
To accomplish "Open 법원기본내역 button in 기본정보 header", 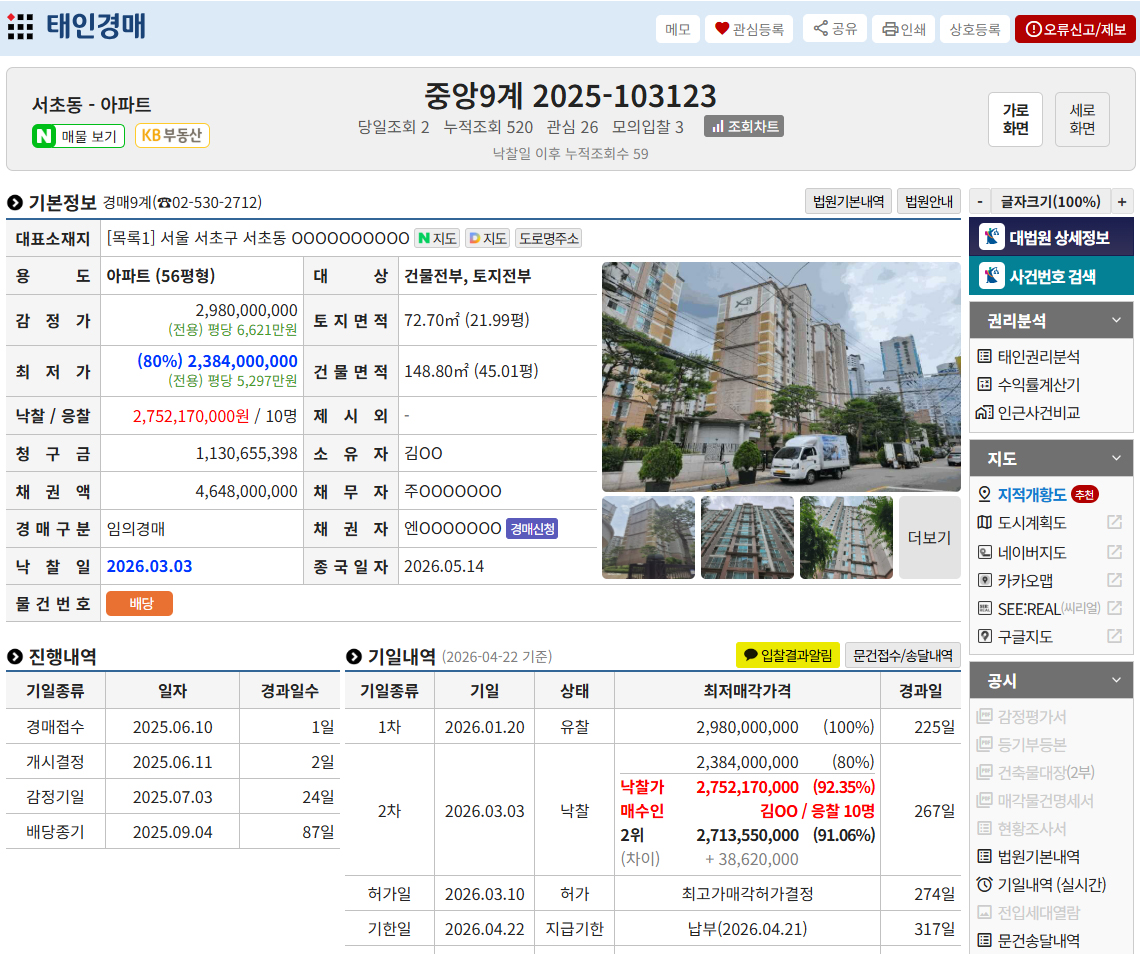I will [848, 201].
